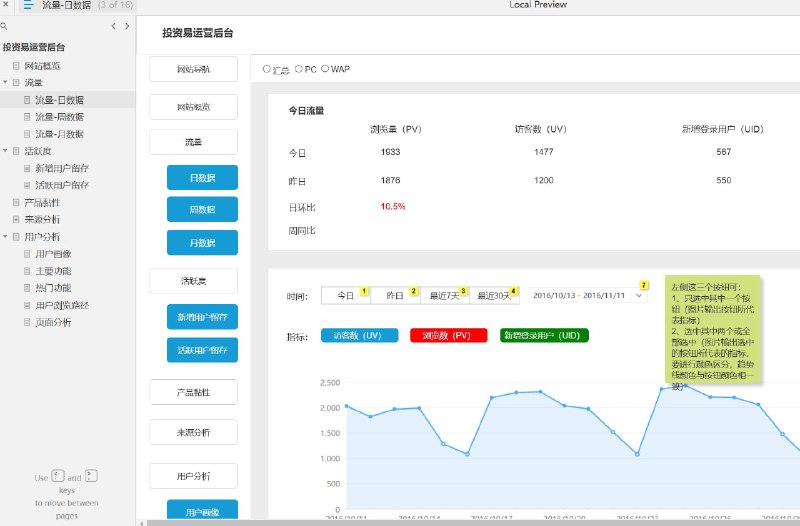Click page icon next to 来源分析

click(16, 219)
